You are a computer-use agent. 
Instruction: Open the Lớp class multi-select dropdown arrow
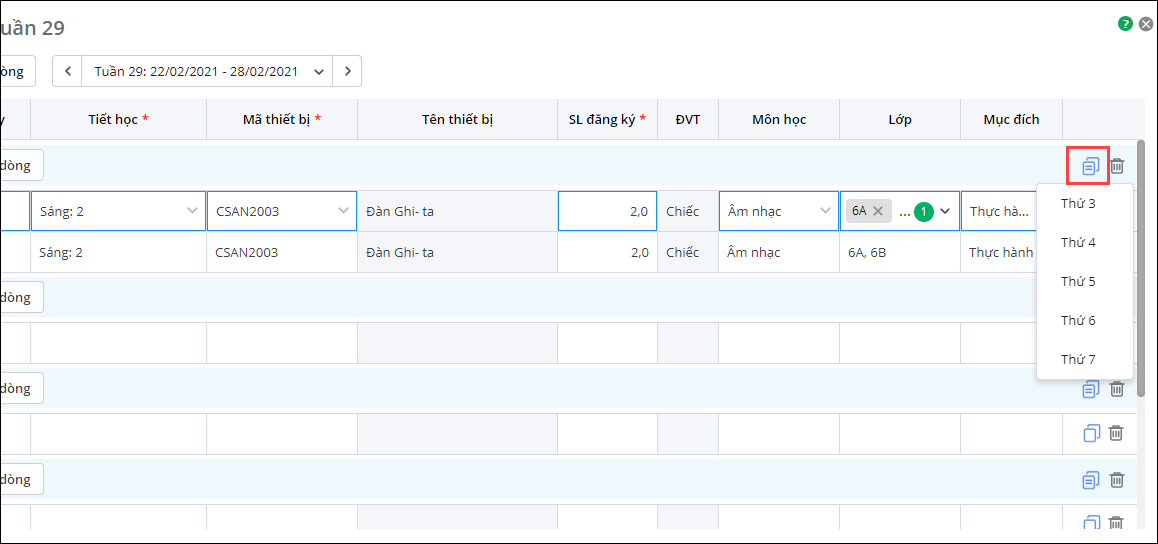pyautogui.click(x=945, y=211)
